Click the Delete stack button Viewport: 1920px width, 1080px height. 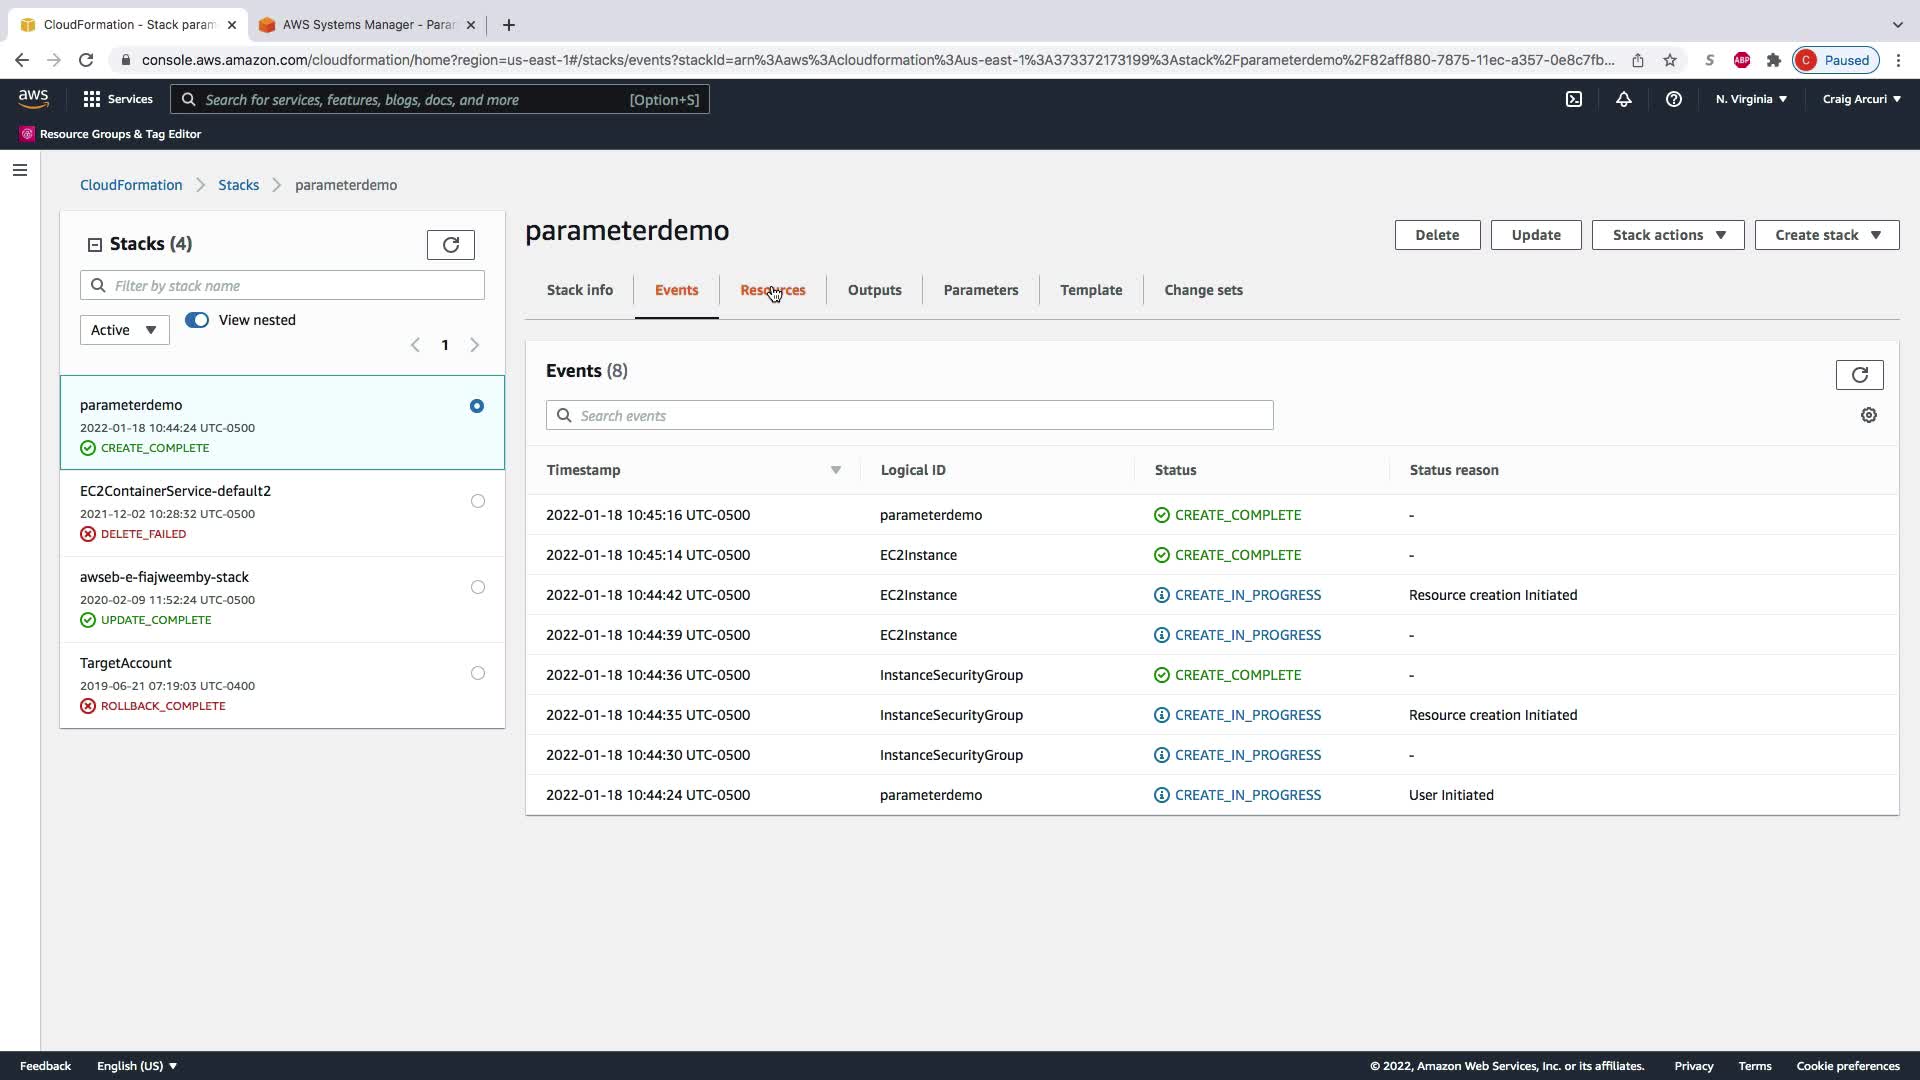1436,235
